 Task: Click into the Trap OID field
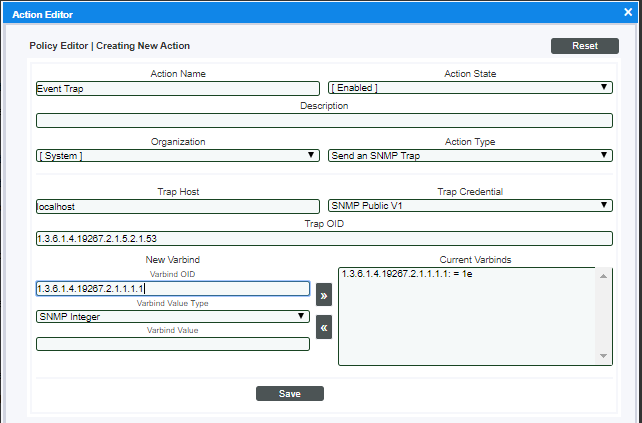click(x=323, y=238)
